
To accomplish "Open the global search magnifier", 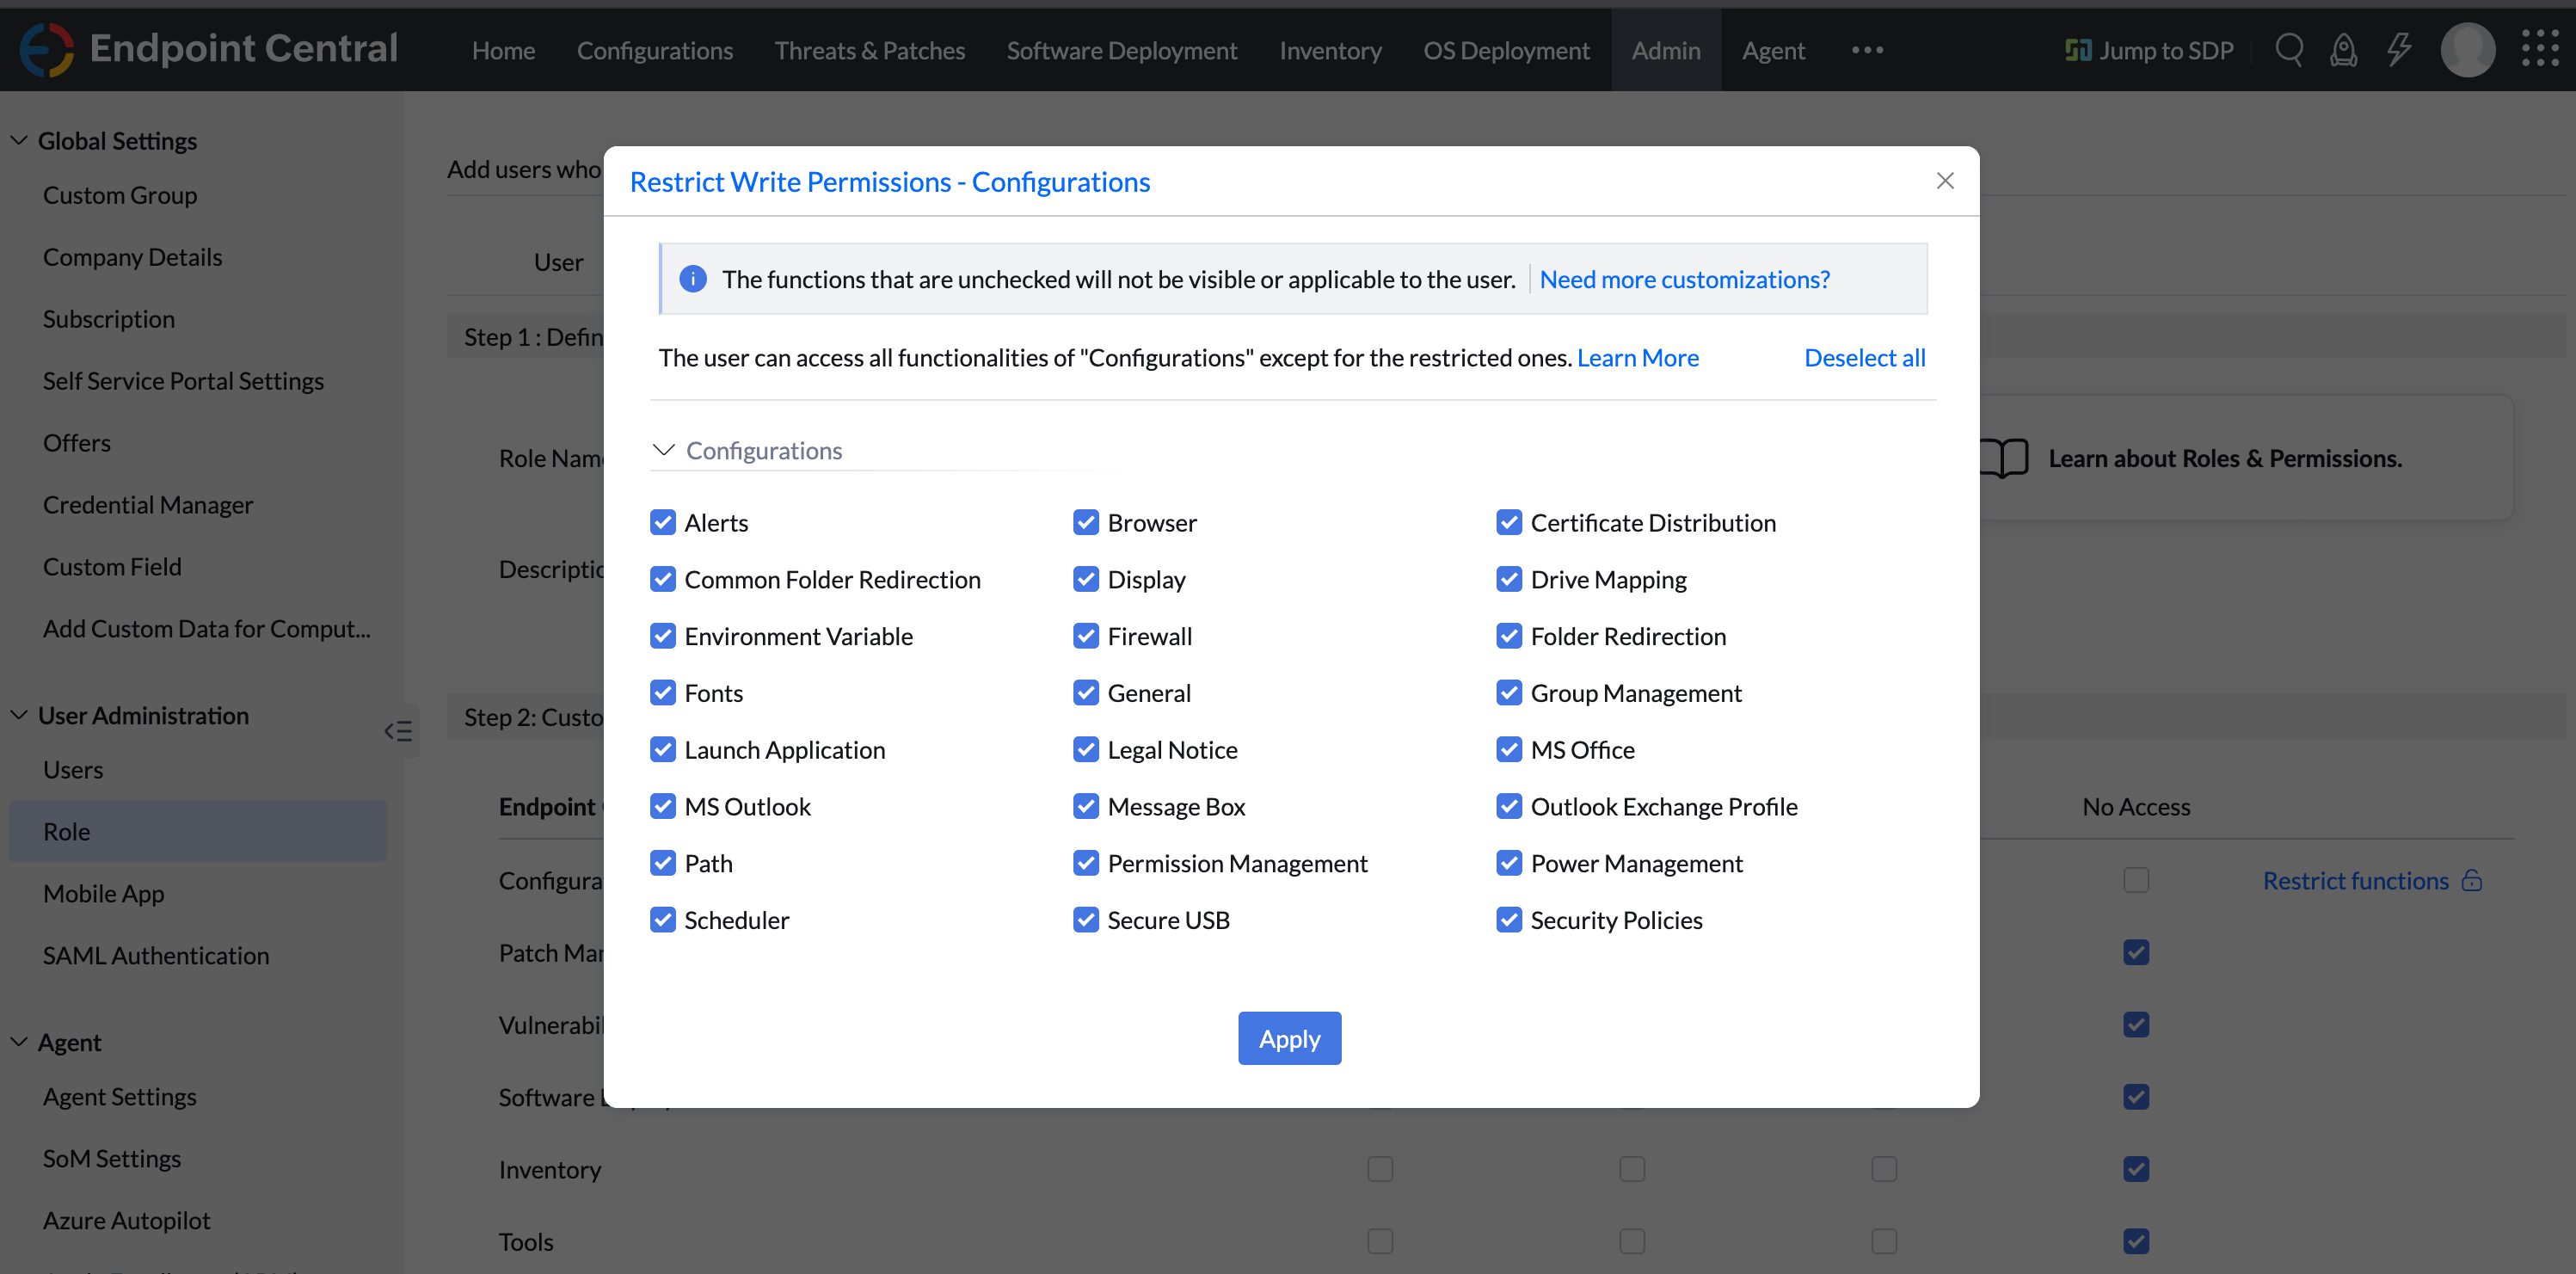I will (x=2289, y=49).
